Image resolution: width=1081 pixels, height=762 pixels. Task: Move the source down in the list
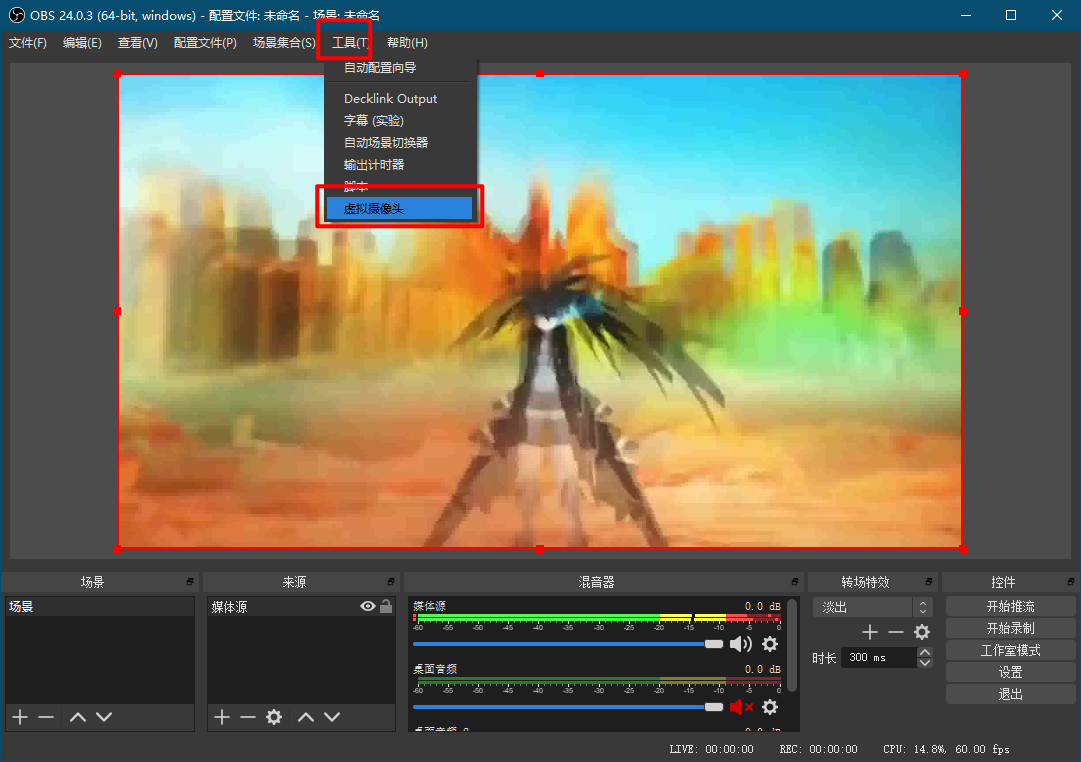332,717
